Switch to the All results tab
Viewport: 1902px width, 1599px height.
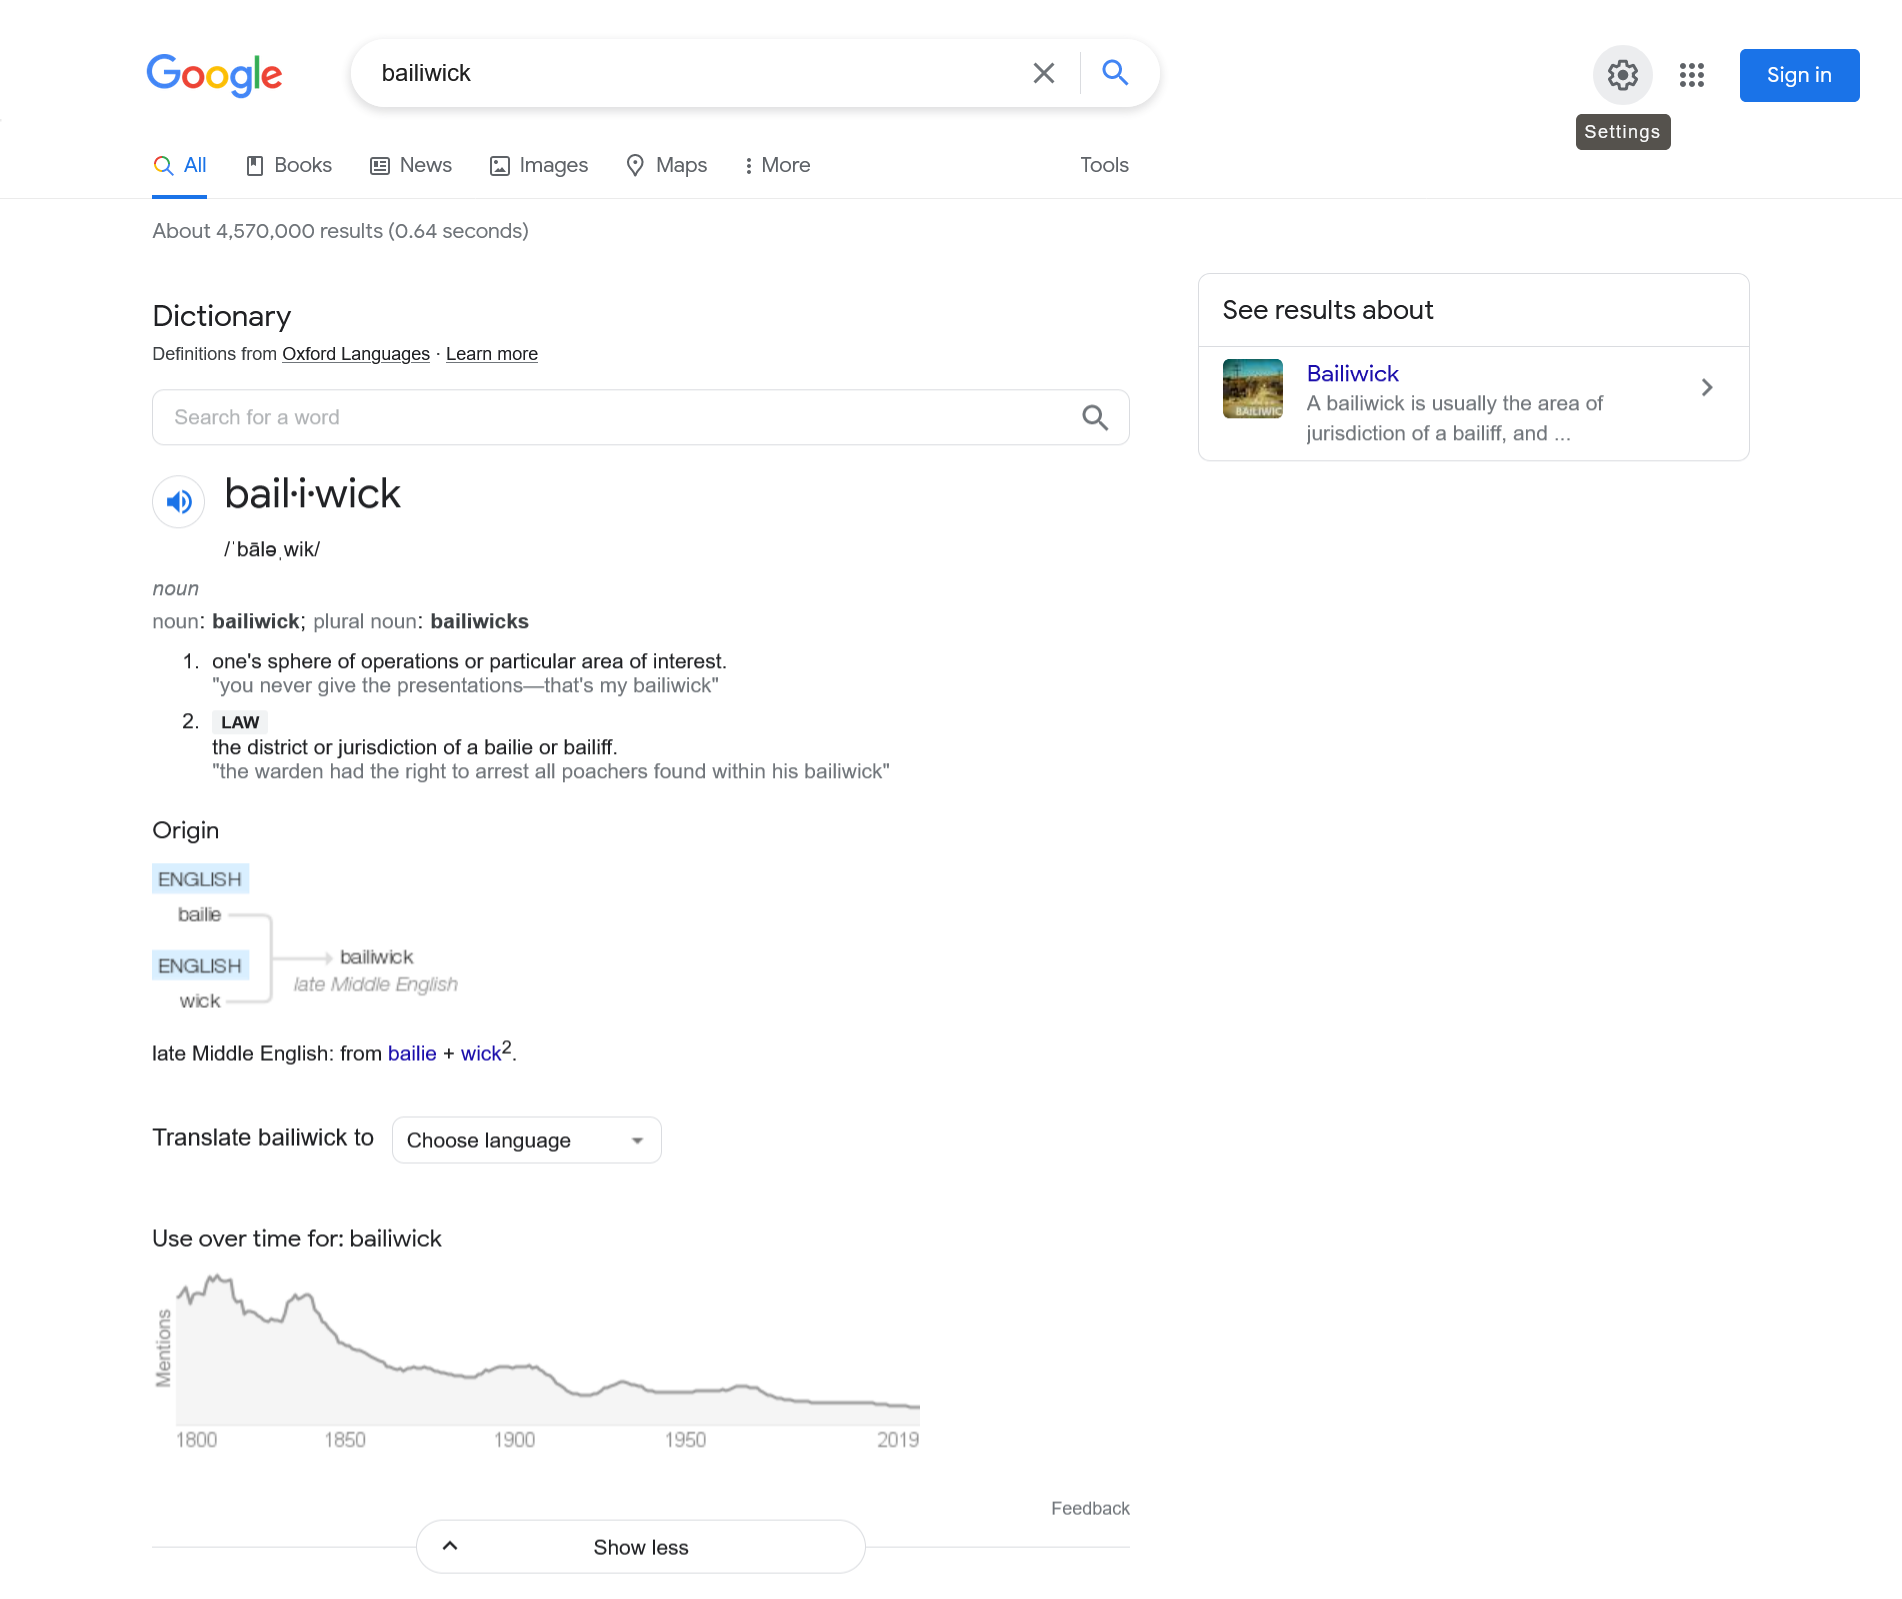tap(180, 165)
